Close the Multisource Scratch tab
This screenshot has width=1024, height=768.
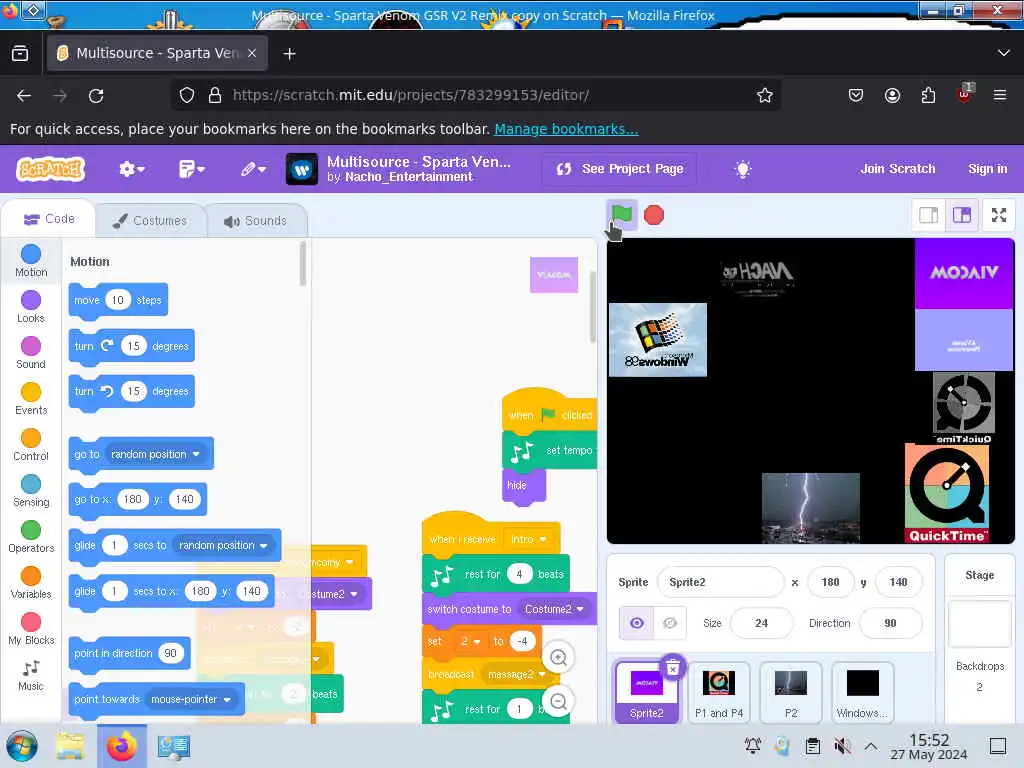252,54
